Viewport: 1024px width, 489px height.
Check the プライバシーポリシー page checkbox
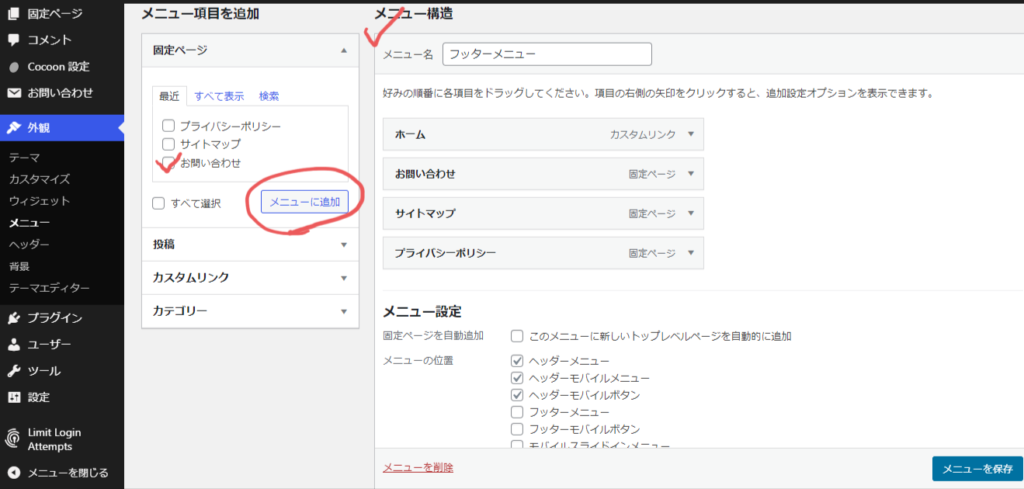(169, 126)
